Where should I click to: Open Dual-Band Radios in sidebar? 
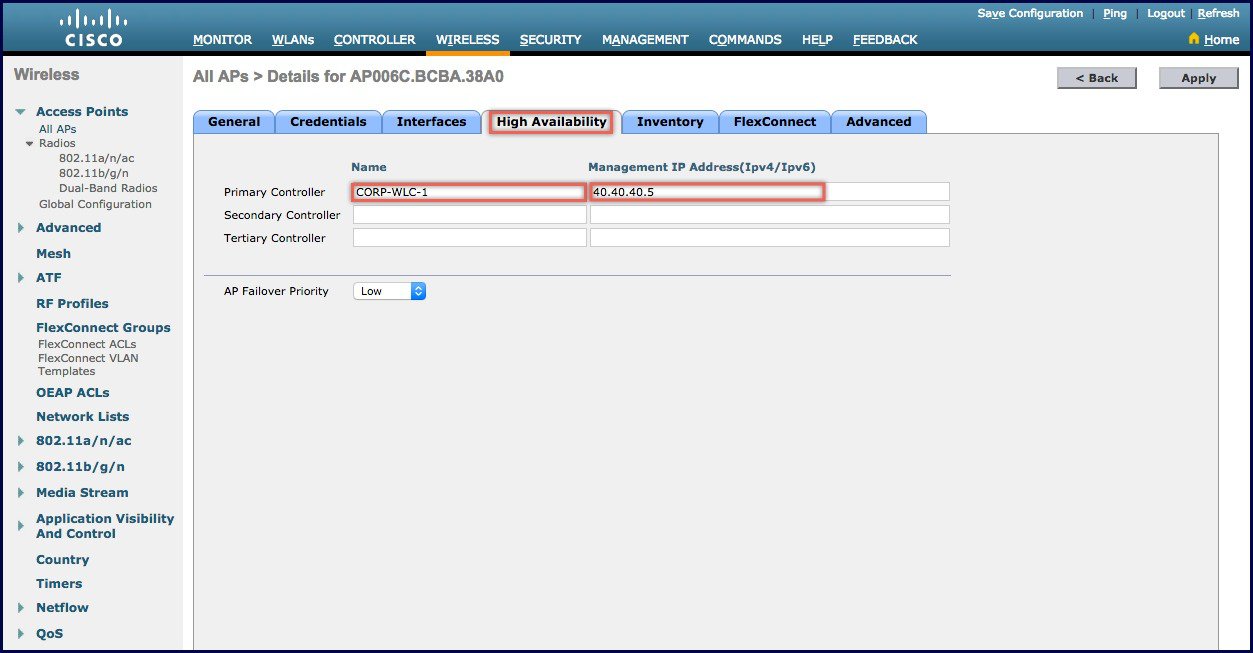pyautogui.click(x=108, y=188)
